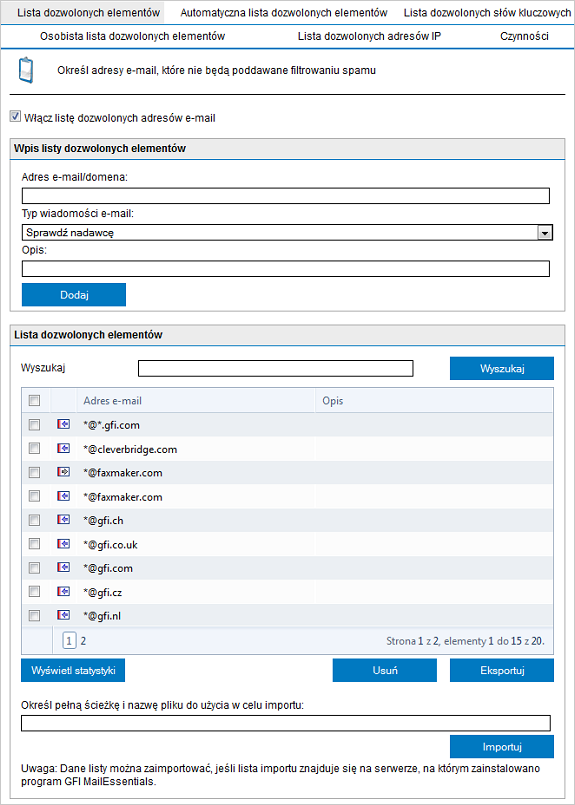Click the 'Eksportuj' button
Screen dimensions: 575x805
(502, 670)
